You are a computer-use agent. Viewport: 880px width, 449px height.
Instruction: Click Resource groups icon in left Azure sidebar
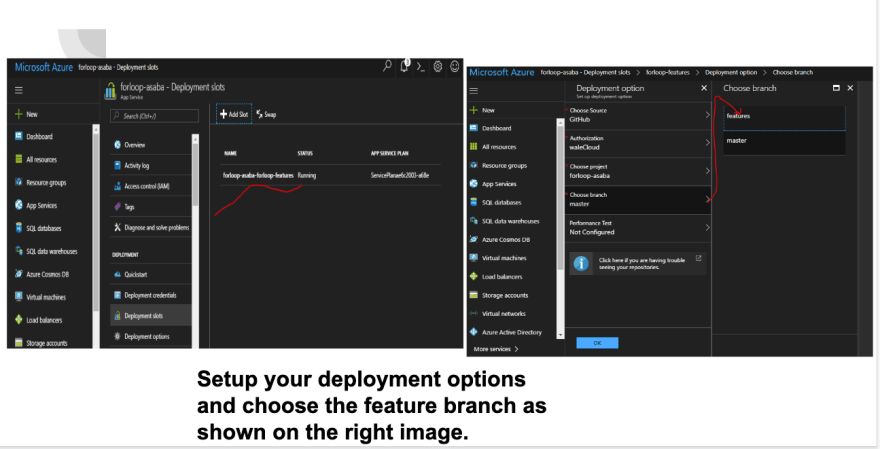point(19,182)
